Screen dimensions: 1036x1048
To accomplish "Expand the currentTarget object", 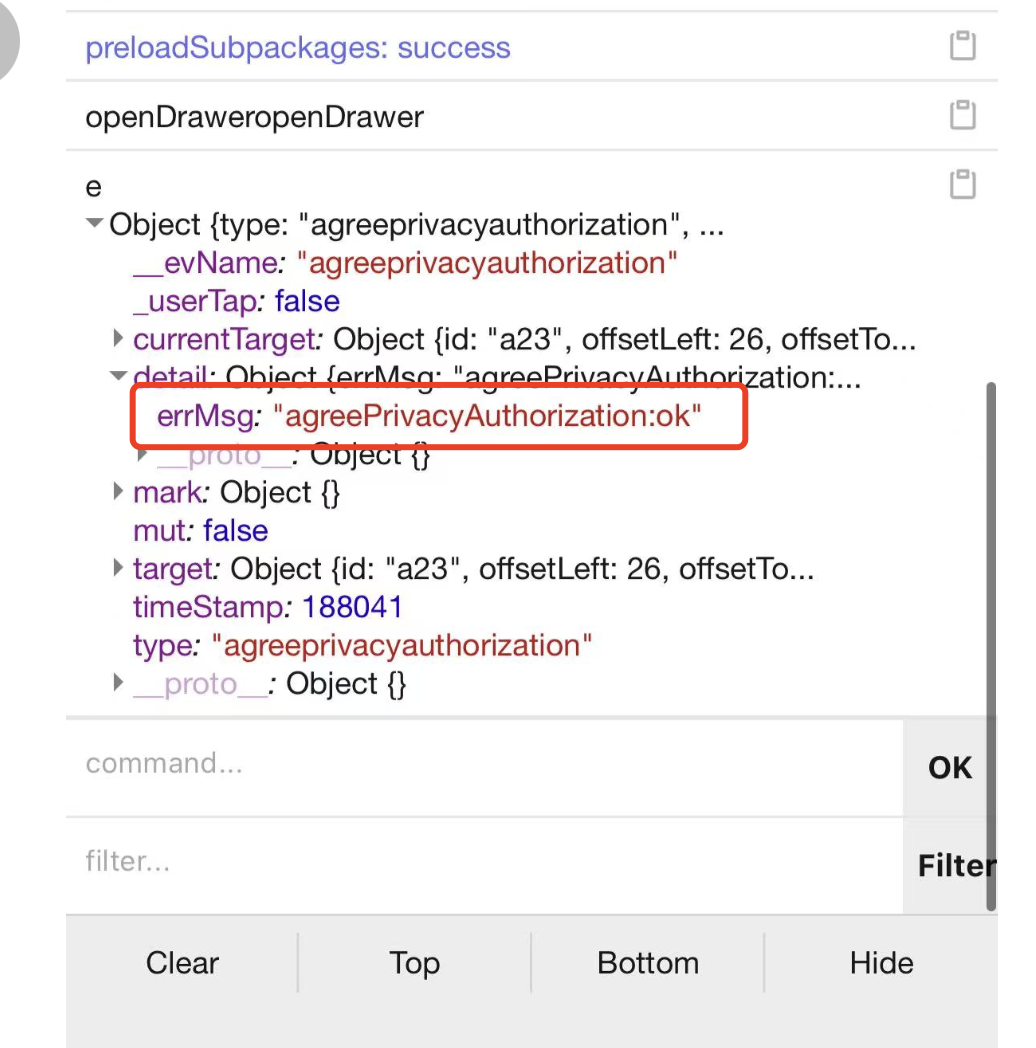I will 119,340.
